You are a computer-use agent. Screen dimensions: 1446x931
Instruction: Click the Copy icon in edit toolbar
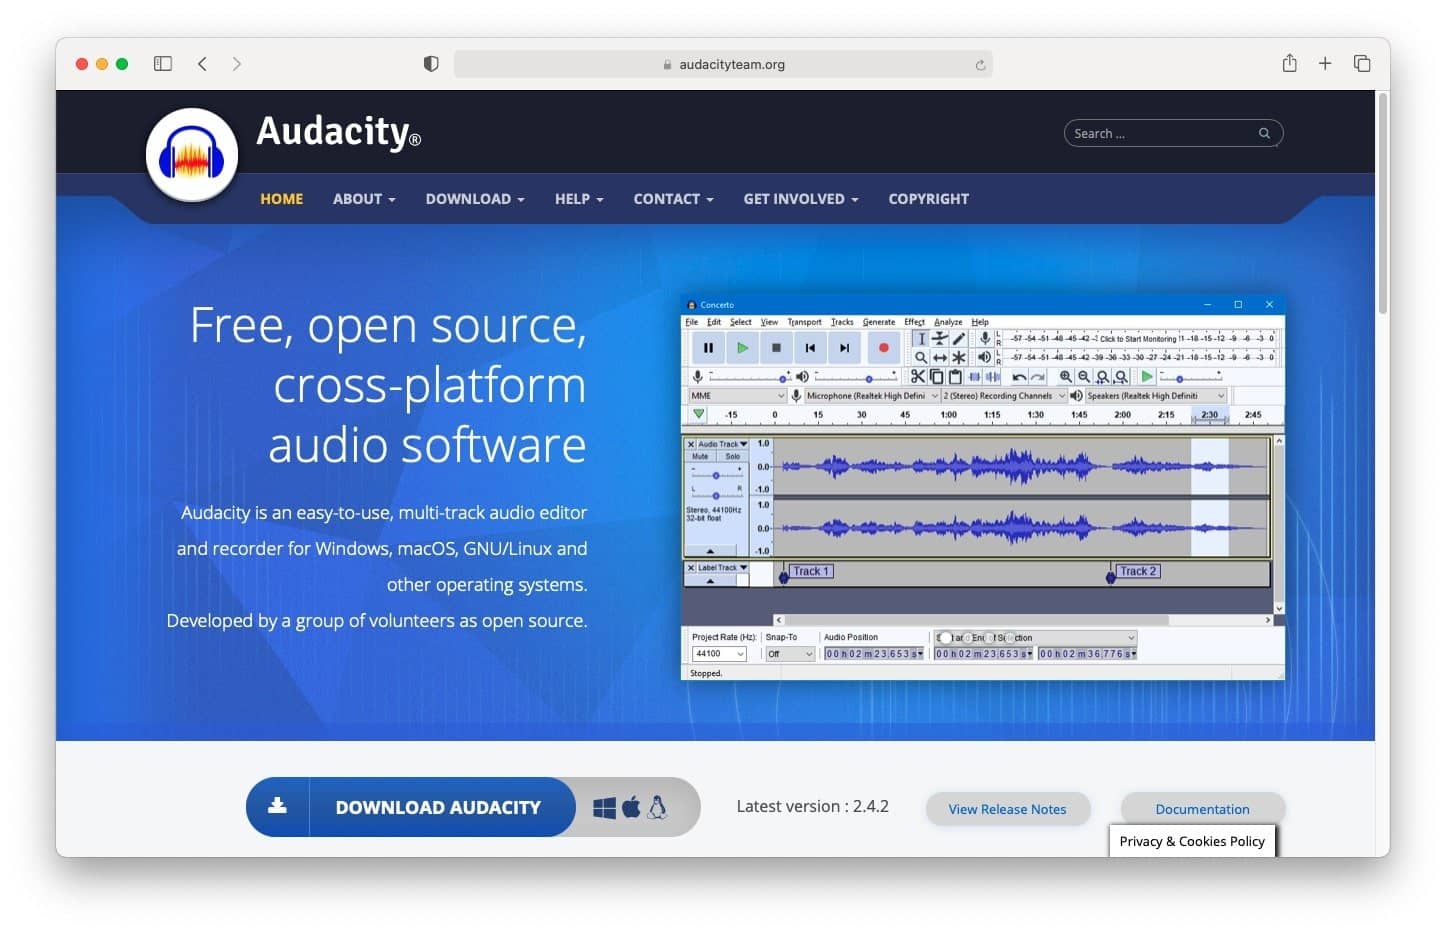pyautogui.click(x=936, y=377)
